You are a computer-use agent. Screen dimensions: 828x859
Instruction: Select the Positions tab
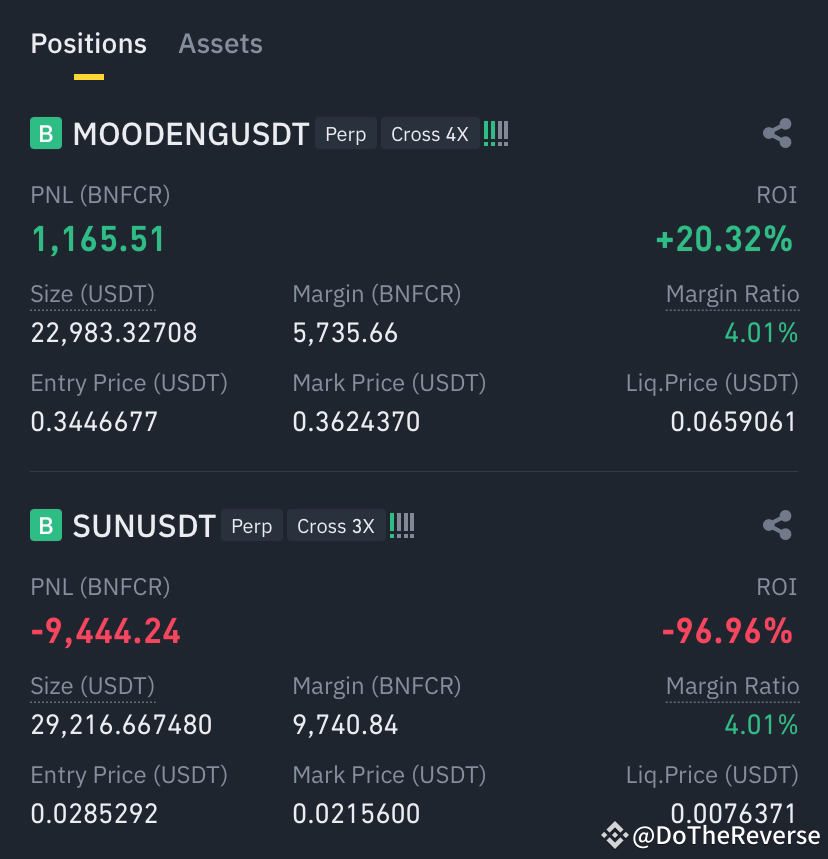point(89,44)
